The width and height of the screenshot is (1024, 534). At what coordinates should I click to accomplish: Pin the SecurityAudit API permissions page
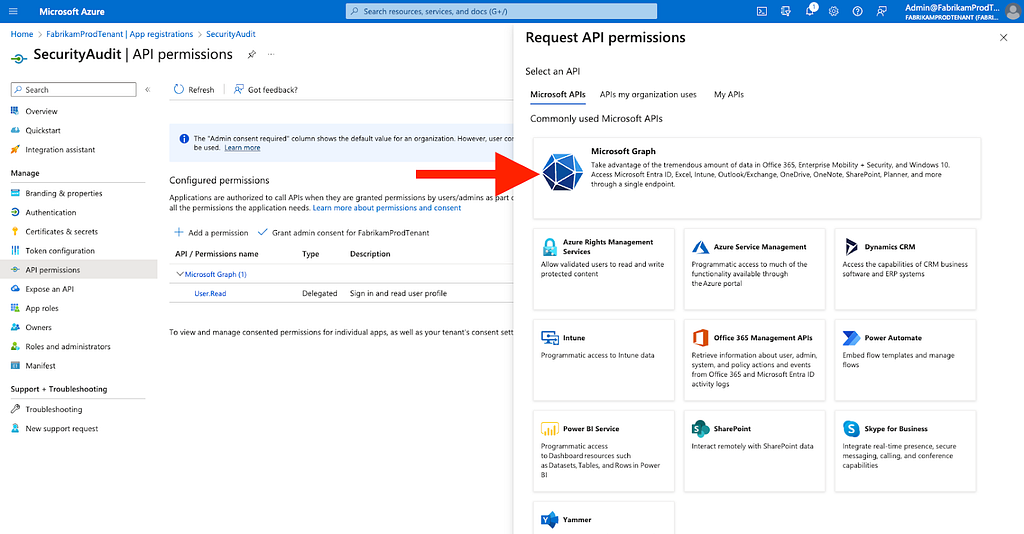tap(251, 55)
